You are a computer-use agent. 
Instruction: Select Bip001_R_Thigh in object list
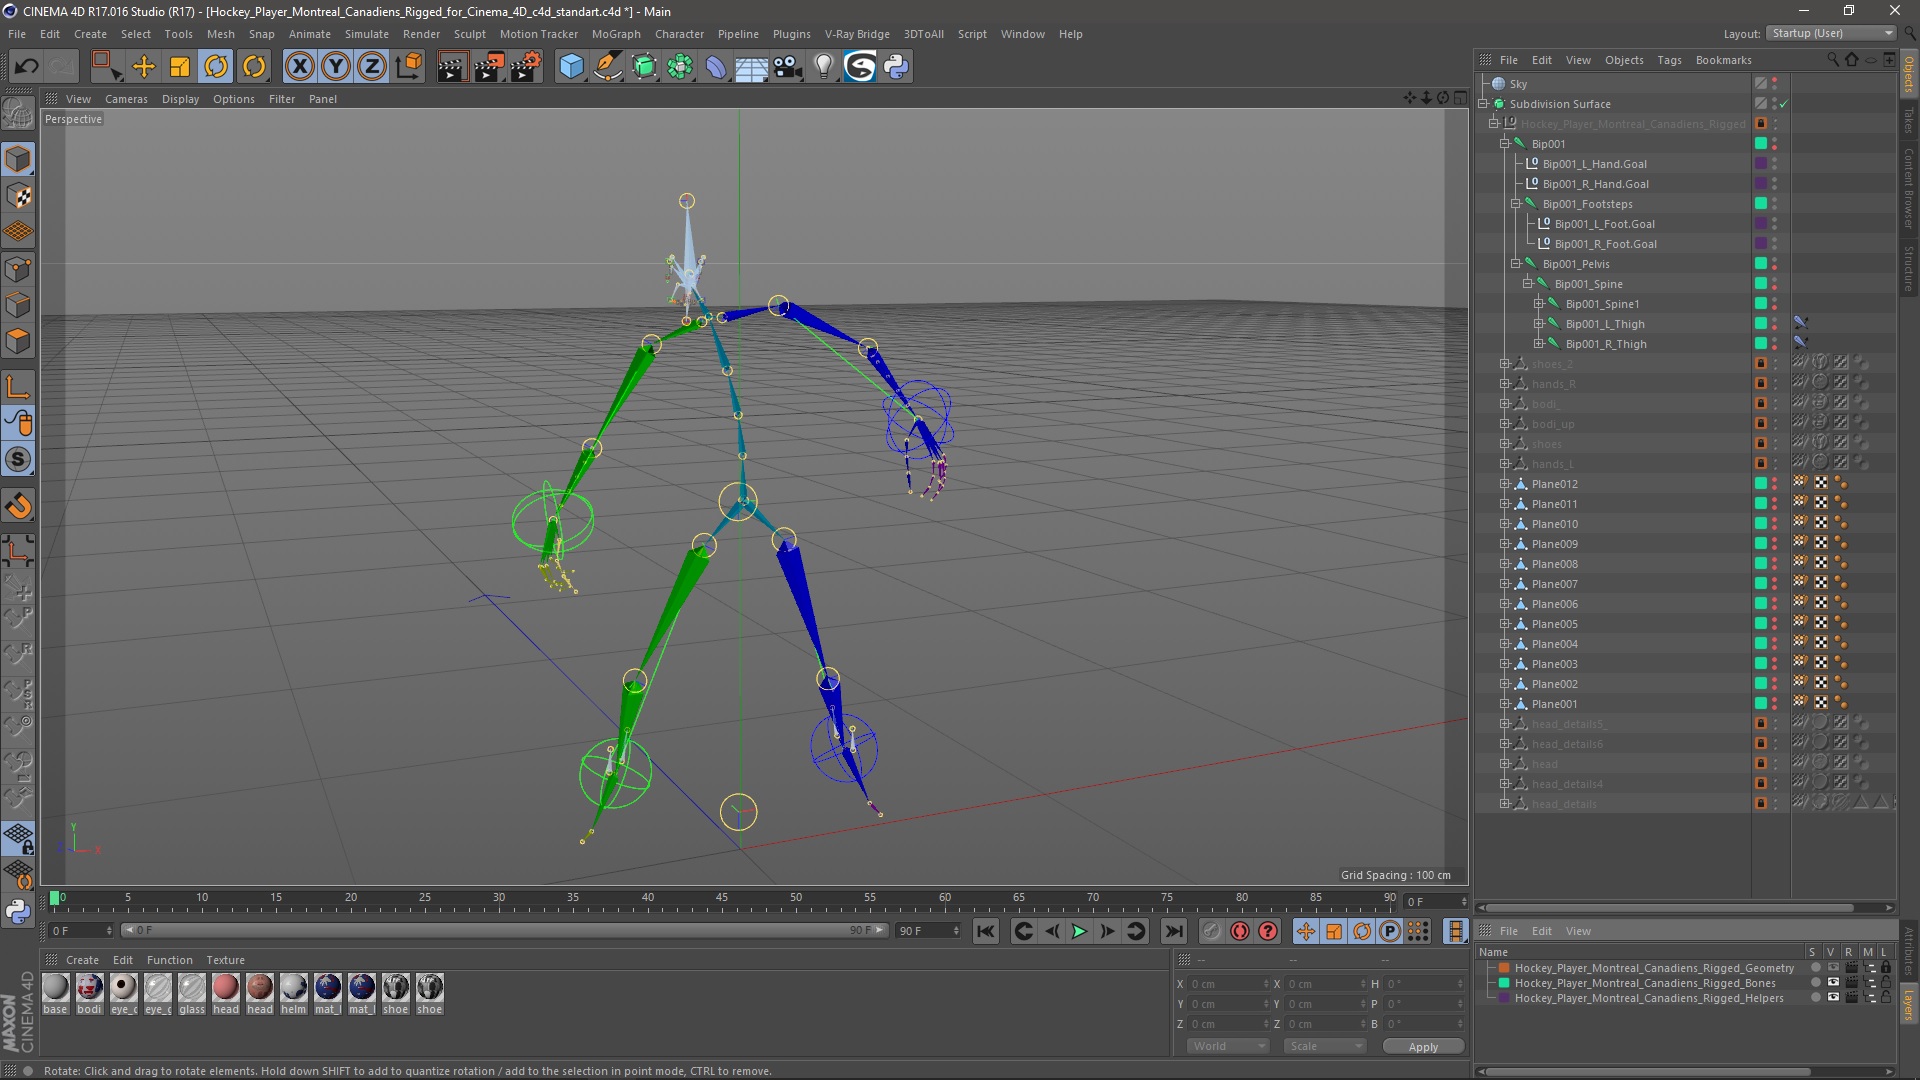point(1606,344)
